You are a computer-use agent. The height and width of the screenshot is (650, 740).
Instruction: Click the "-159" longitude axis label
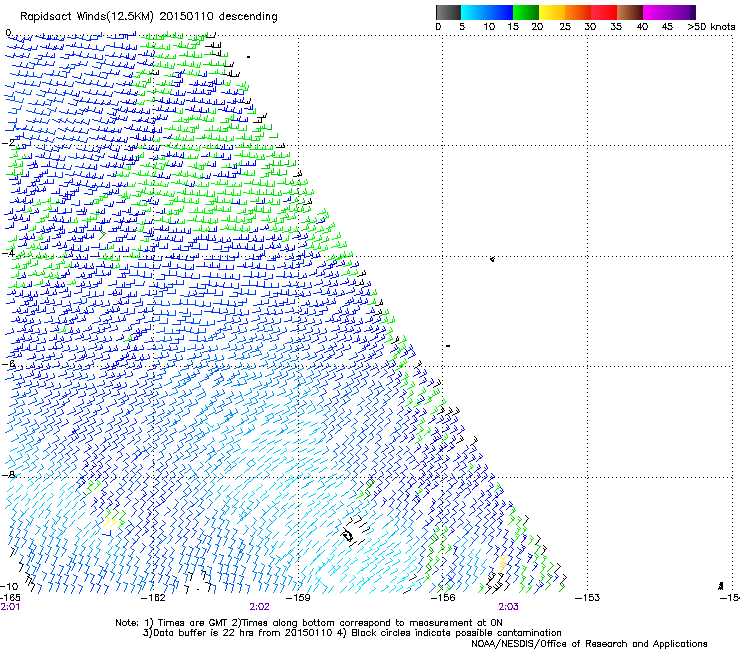click(x=299, y=598)
